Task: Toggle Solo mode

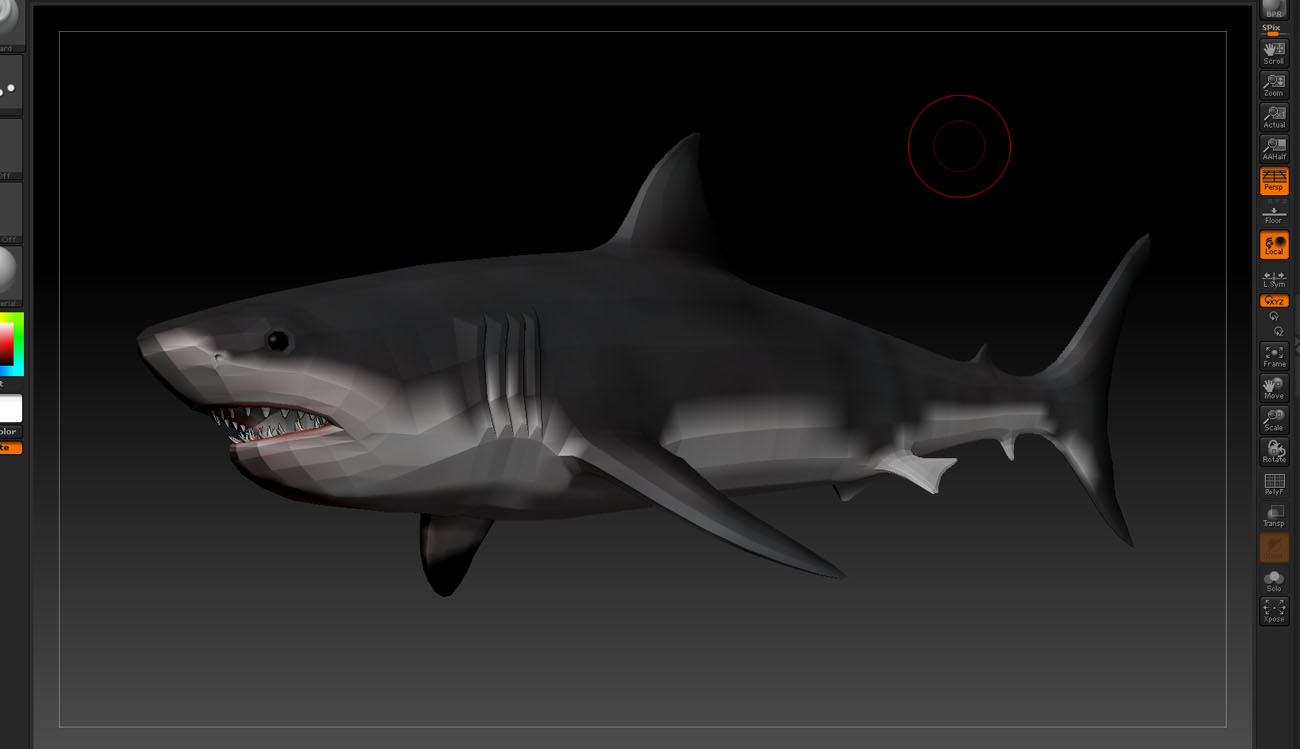Action: point(1273,580)
